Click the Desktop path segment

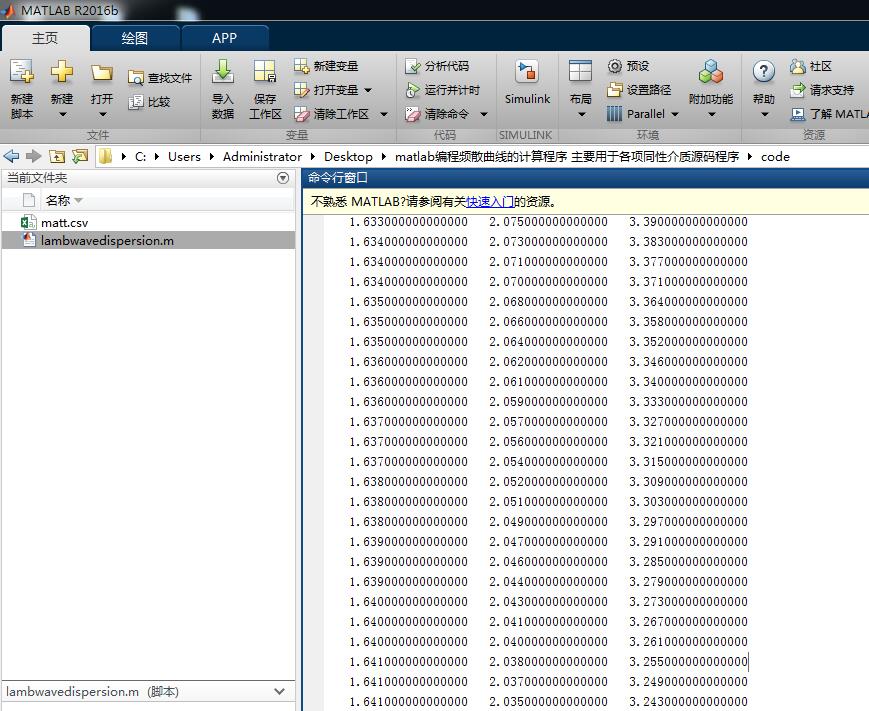[x=348, y=157]
